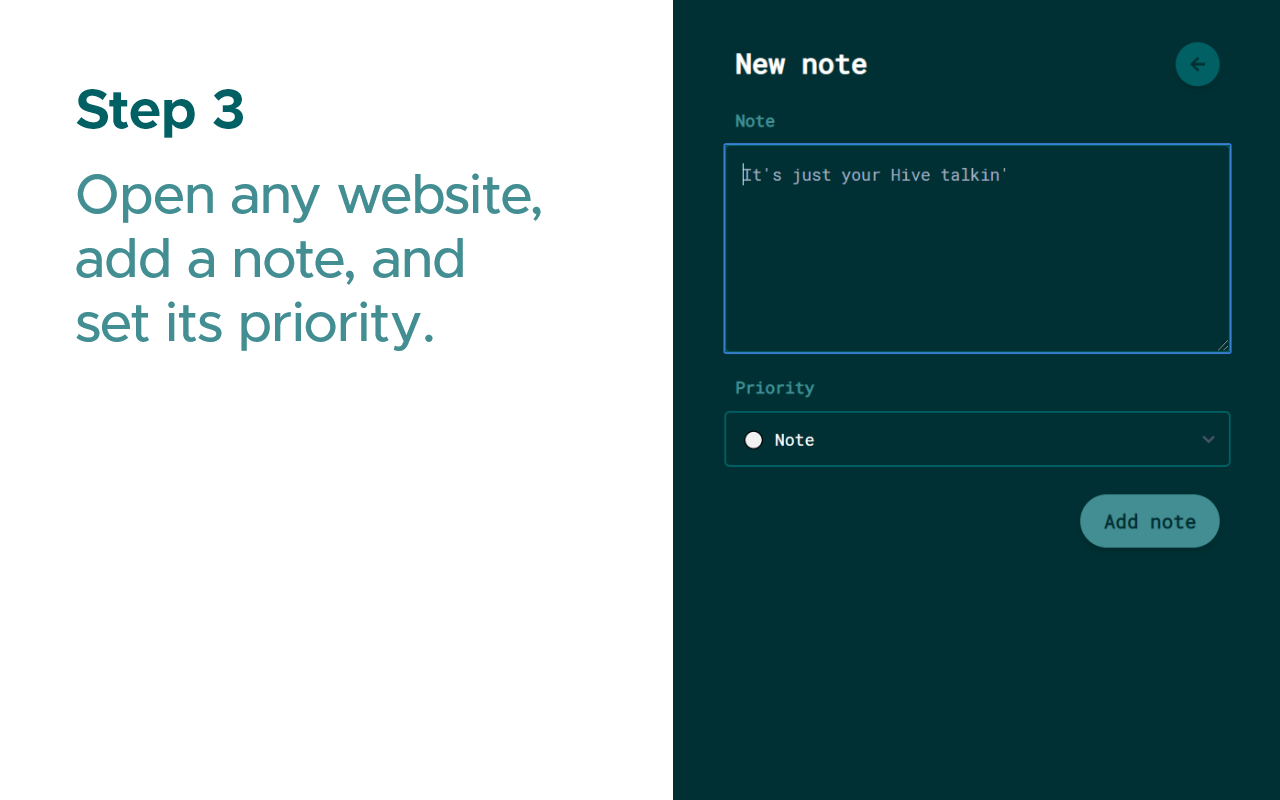Screen dimensions: 1280x800
Task: Click the chevron on the Priority selector
Action: pyautogui.click(x=1208, y=439)
